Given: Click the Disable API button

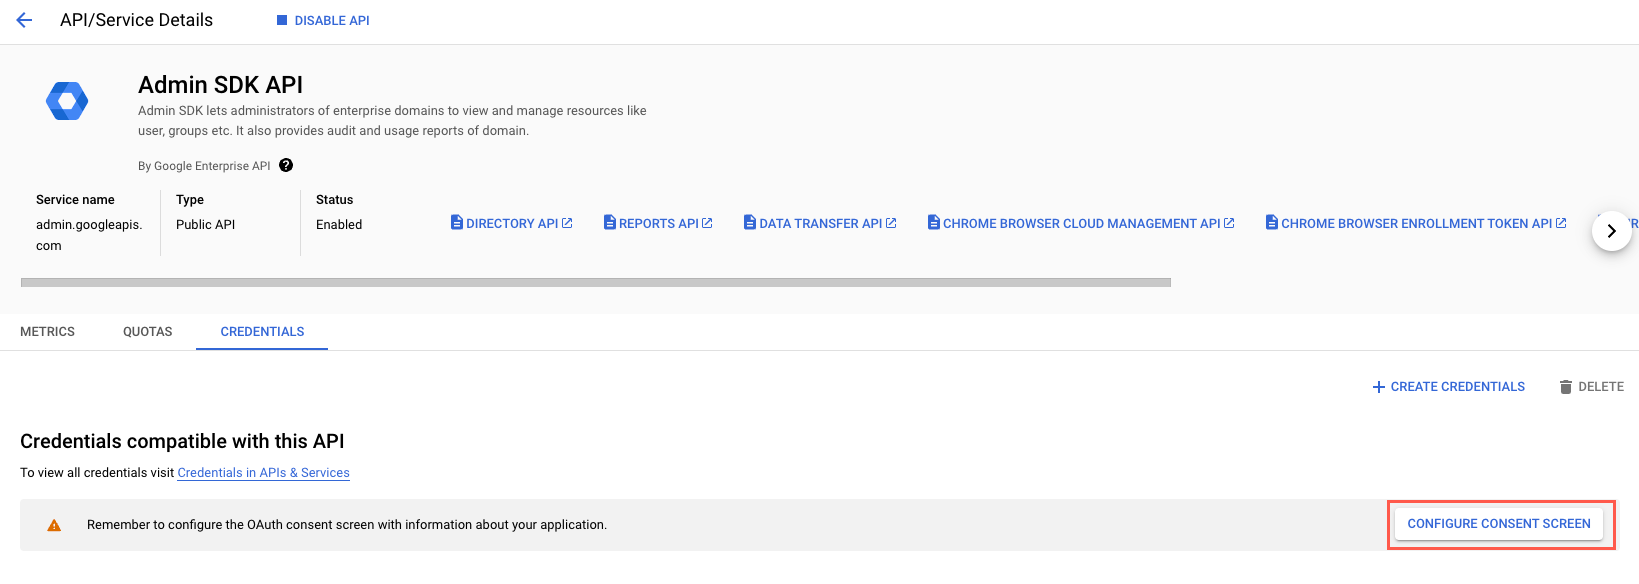Looking at the screenshot, I should 323,20.
